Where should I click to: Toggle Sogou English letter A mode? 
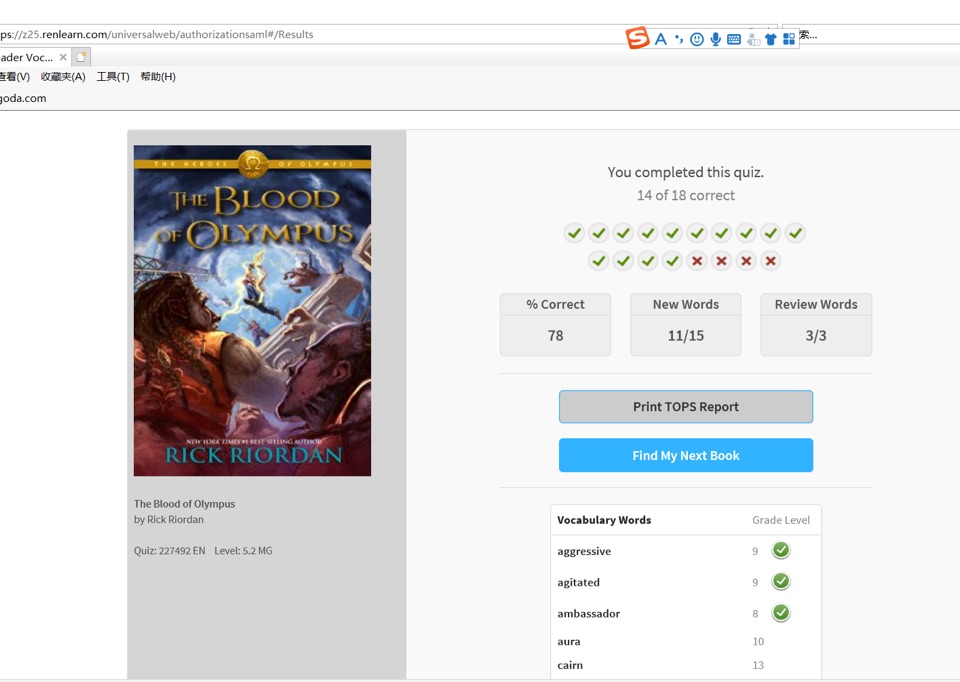click(661, 40)
